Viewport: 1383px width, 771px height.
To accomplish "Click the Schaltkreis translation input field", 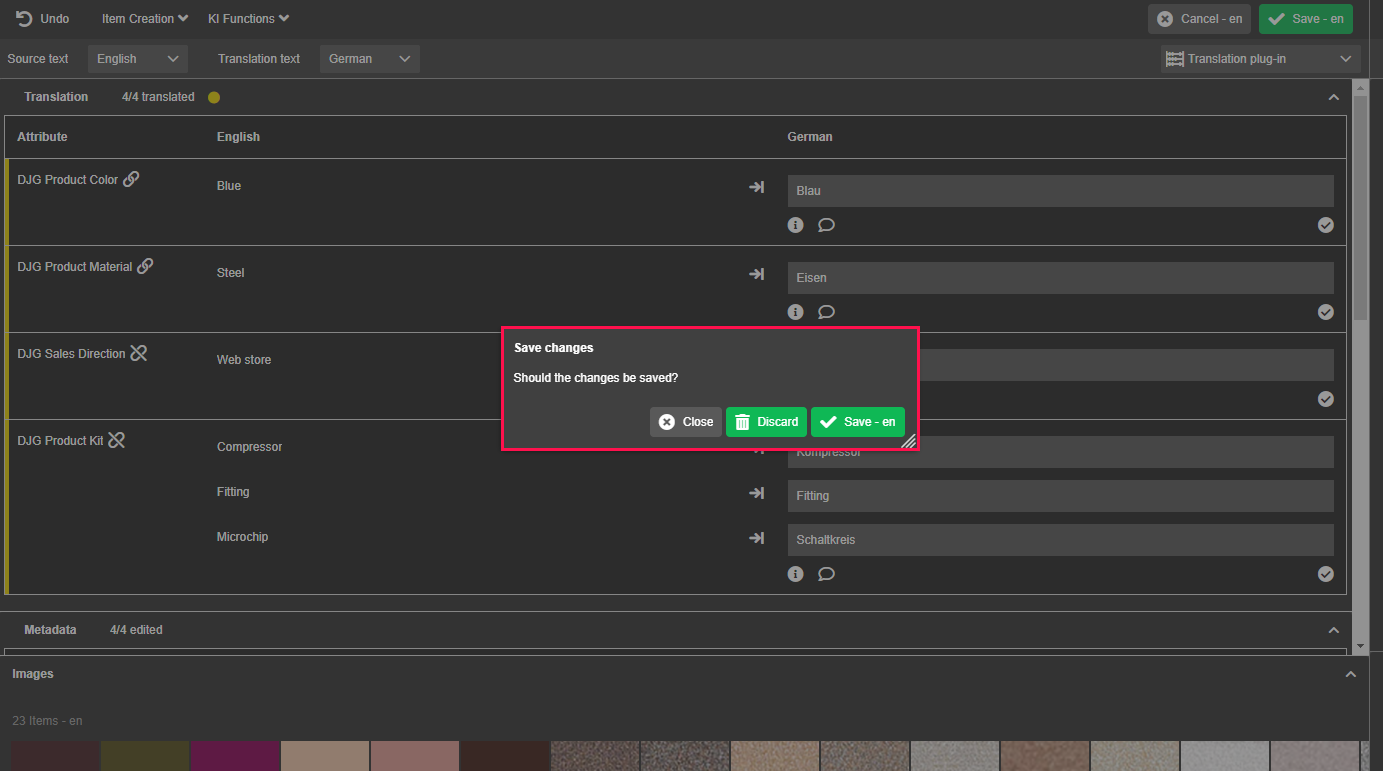I will 1060,540.
